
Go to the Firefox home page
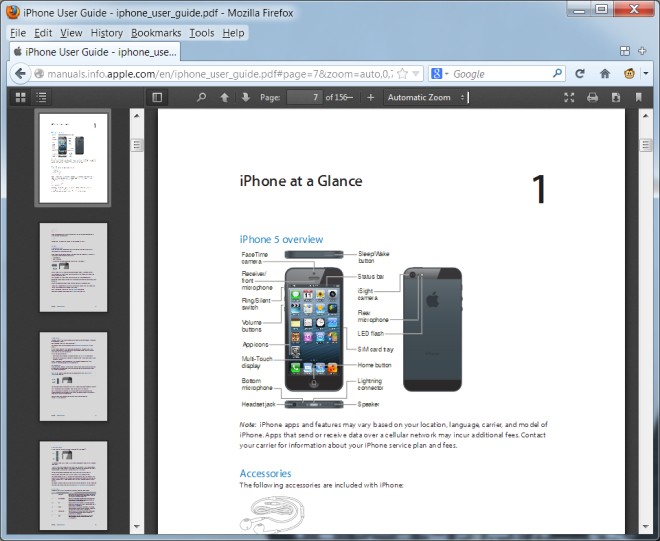click(605, 74)
